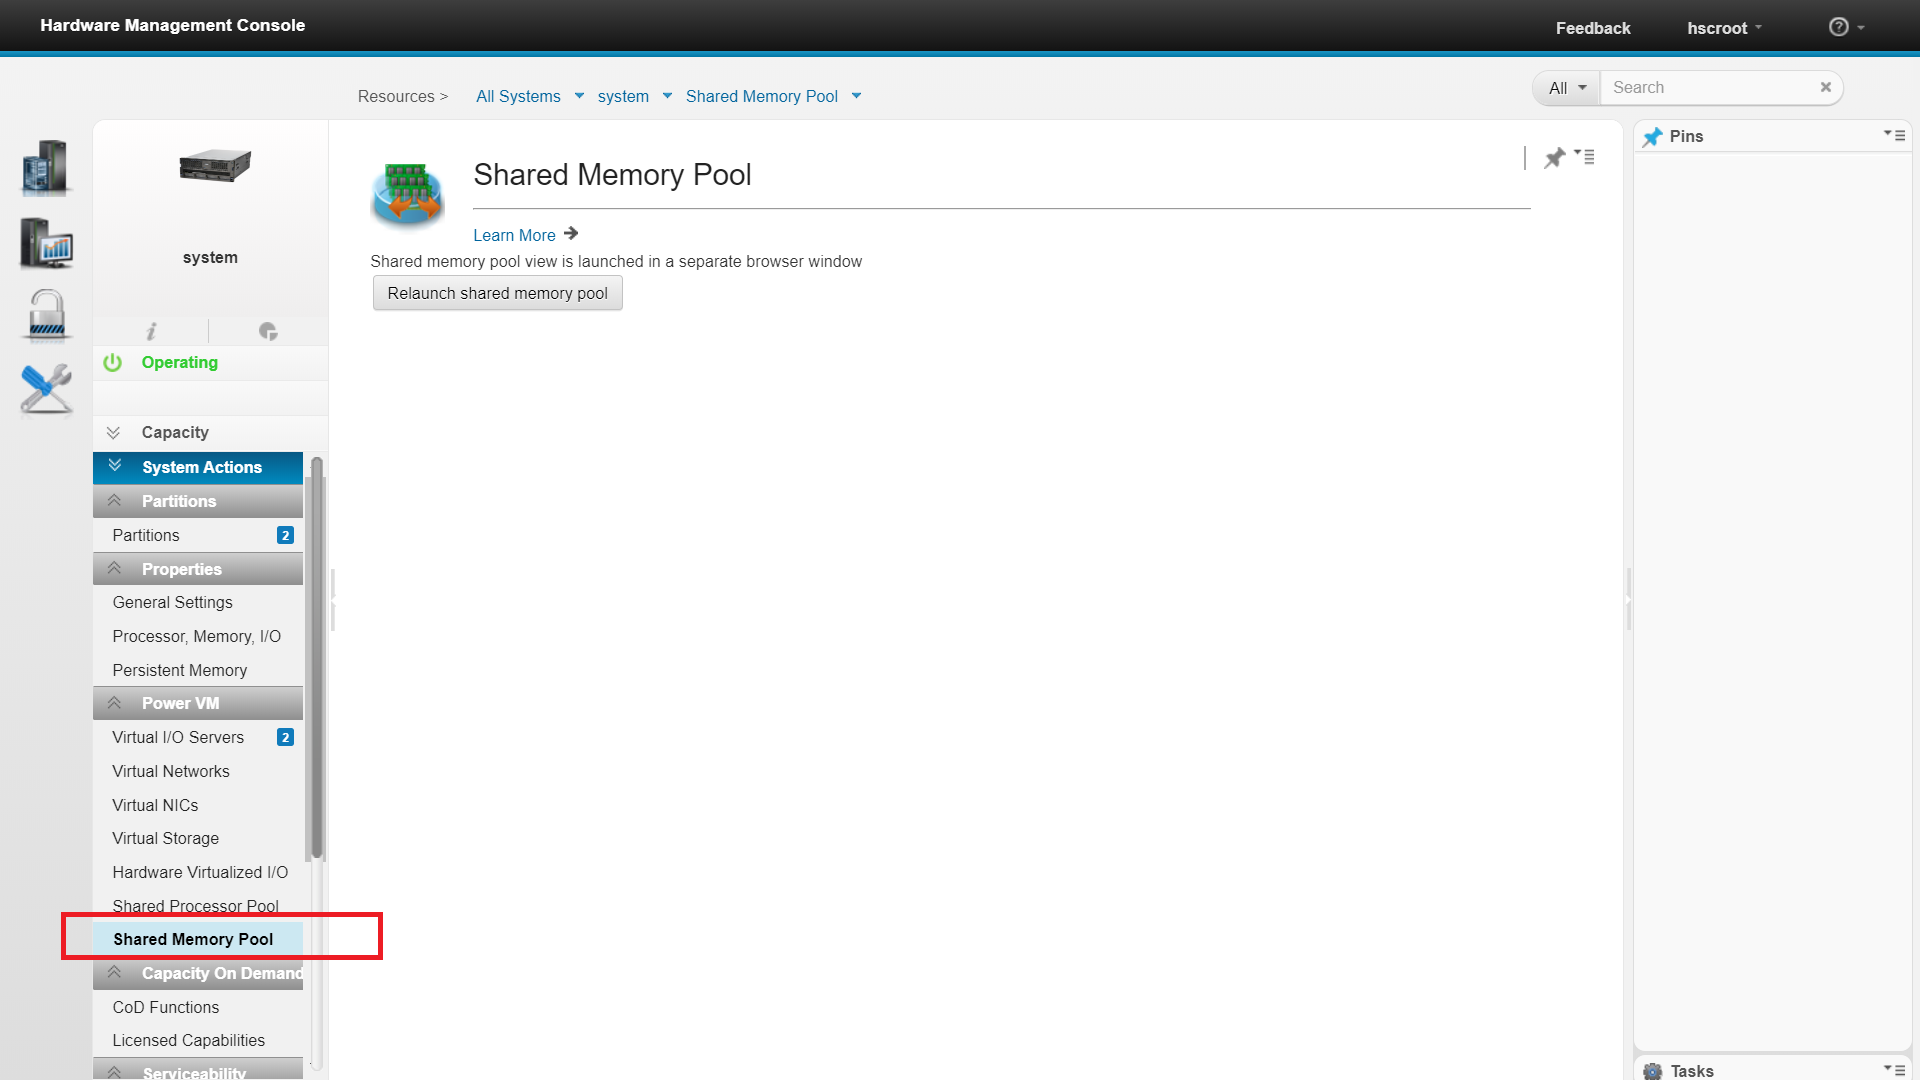Screen dimensions: 1920x1080
Task: Open the help question mark menu
Action: point(1846,27)
